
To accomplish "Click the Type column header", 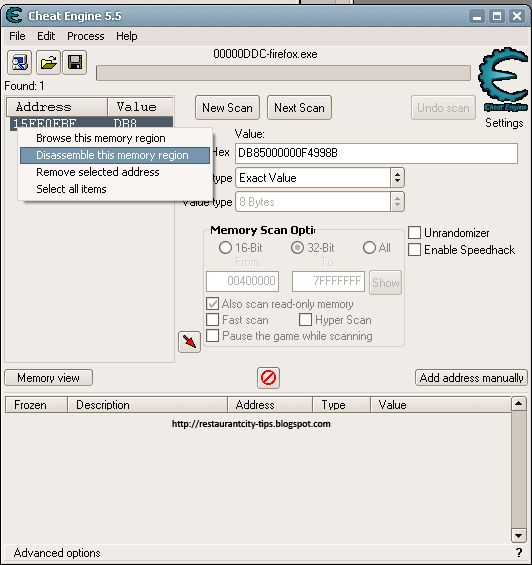I will pyautogui.click(x=341, y=405).
